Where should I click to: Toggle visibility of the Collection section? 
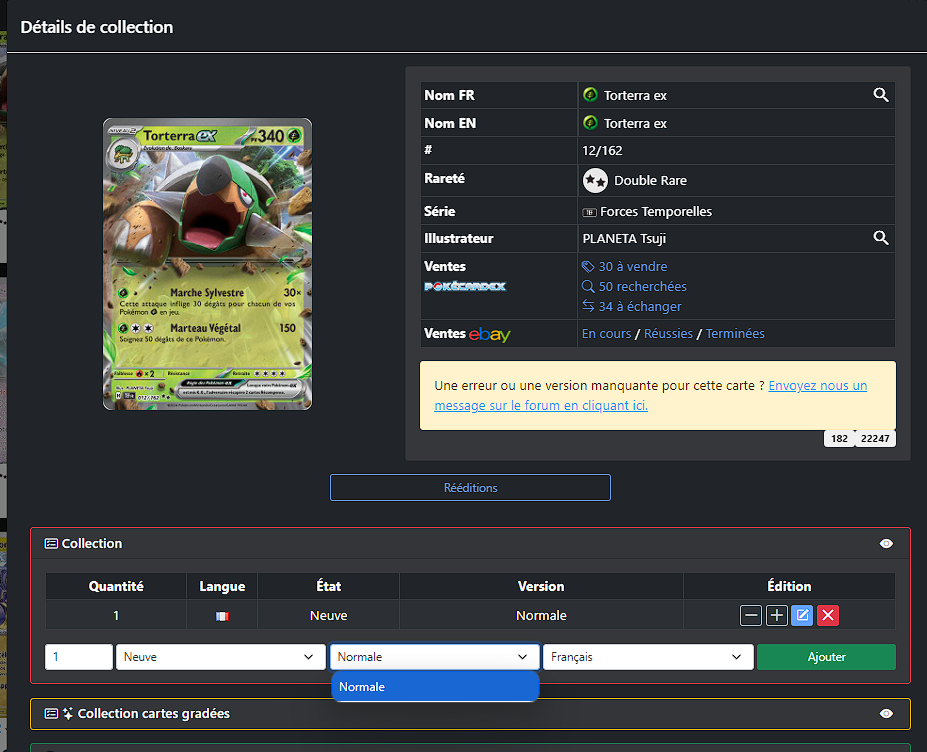tap(886, 543)
